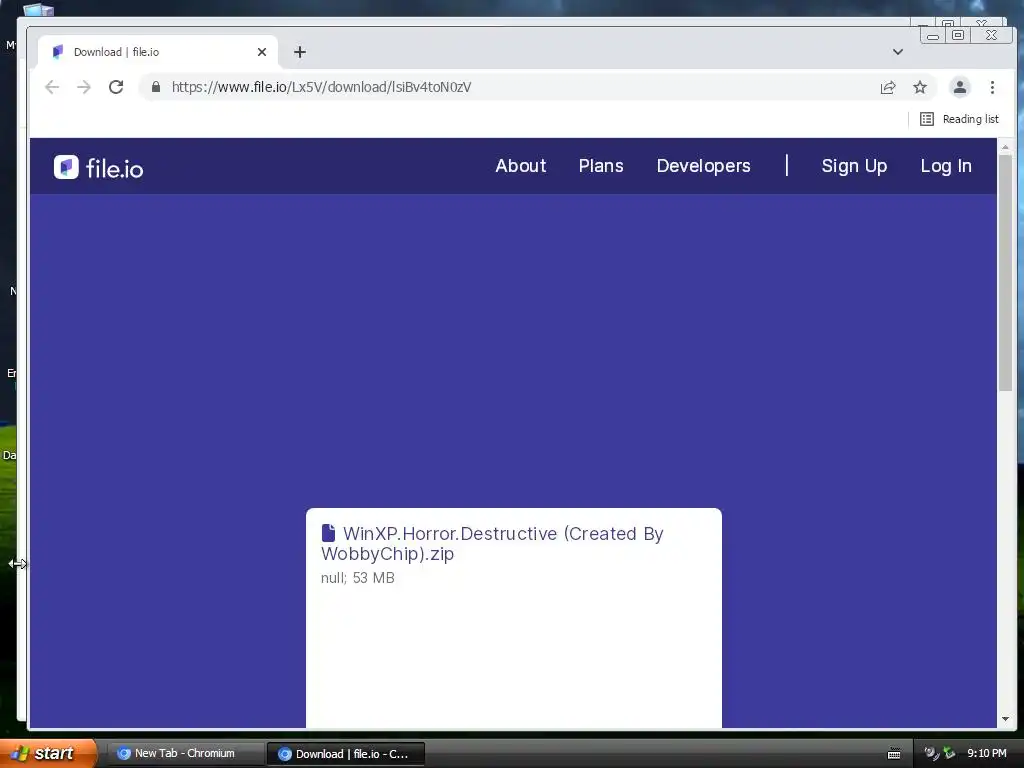This screenshot has width=1024, height=768.
Task: Open the Developers page link
Action: pyautogui.click(x=703, y=166)
